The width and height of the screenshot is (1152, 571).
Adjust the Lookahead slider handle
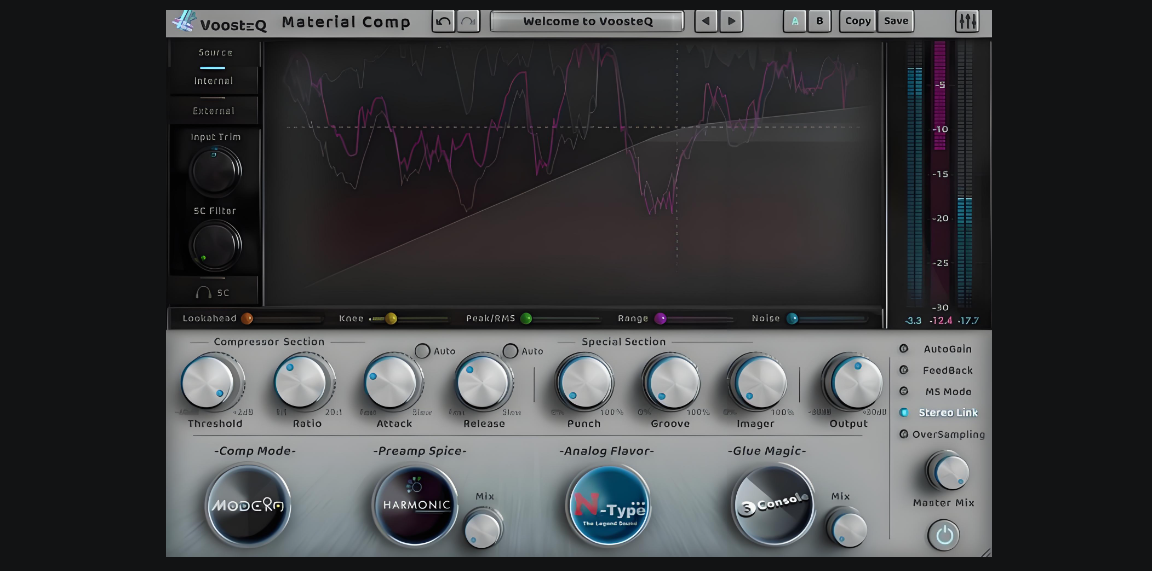(x=247, y=318)
